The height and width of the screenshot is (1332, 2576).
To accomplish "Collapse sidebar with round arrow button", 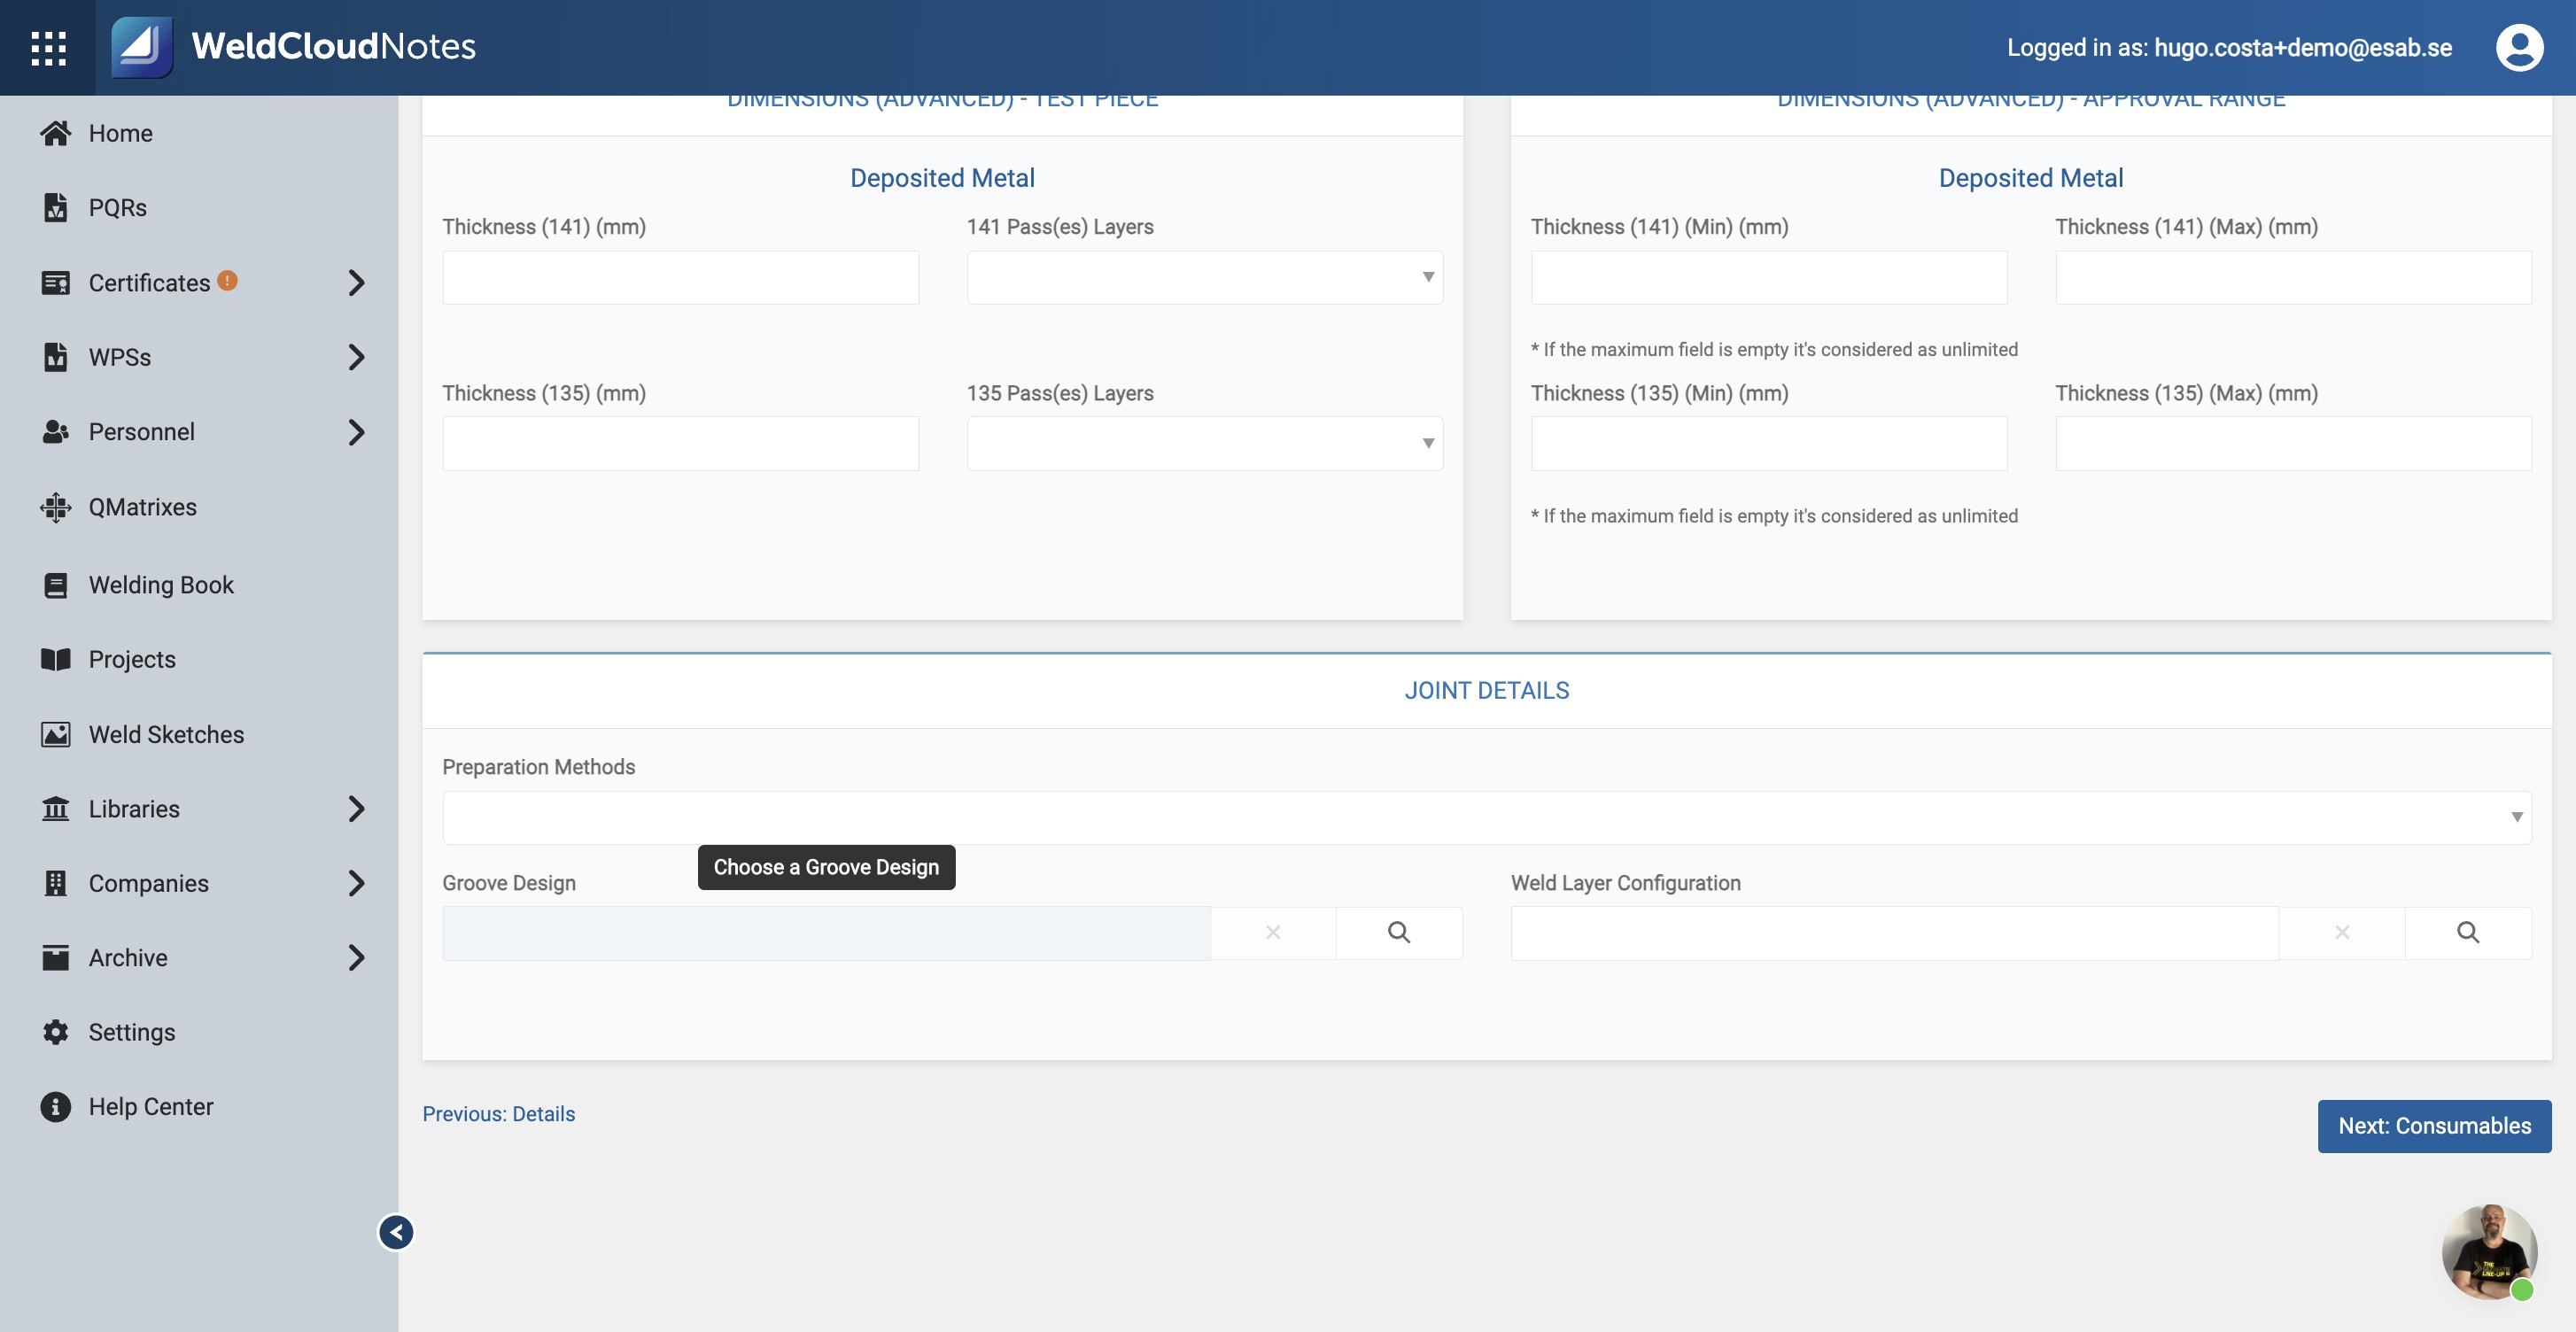I will coord(396,1232).
